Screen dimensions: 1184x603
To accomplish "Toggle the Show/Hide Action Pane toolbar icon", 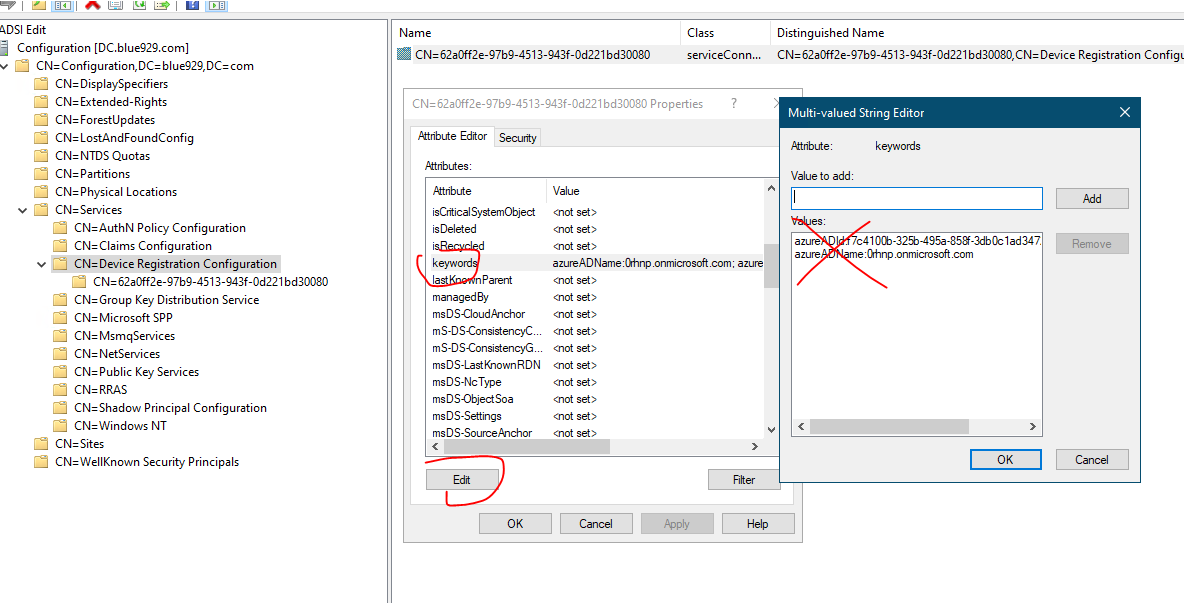I will click(x=217, y=5).
